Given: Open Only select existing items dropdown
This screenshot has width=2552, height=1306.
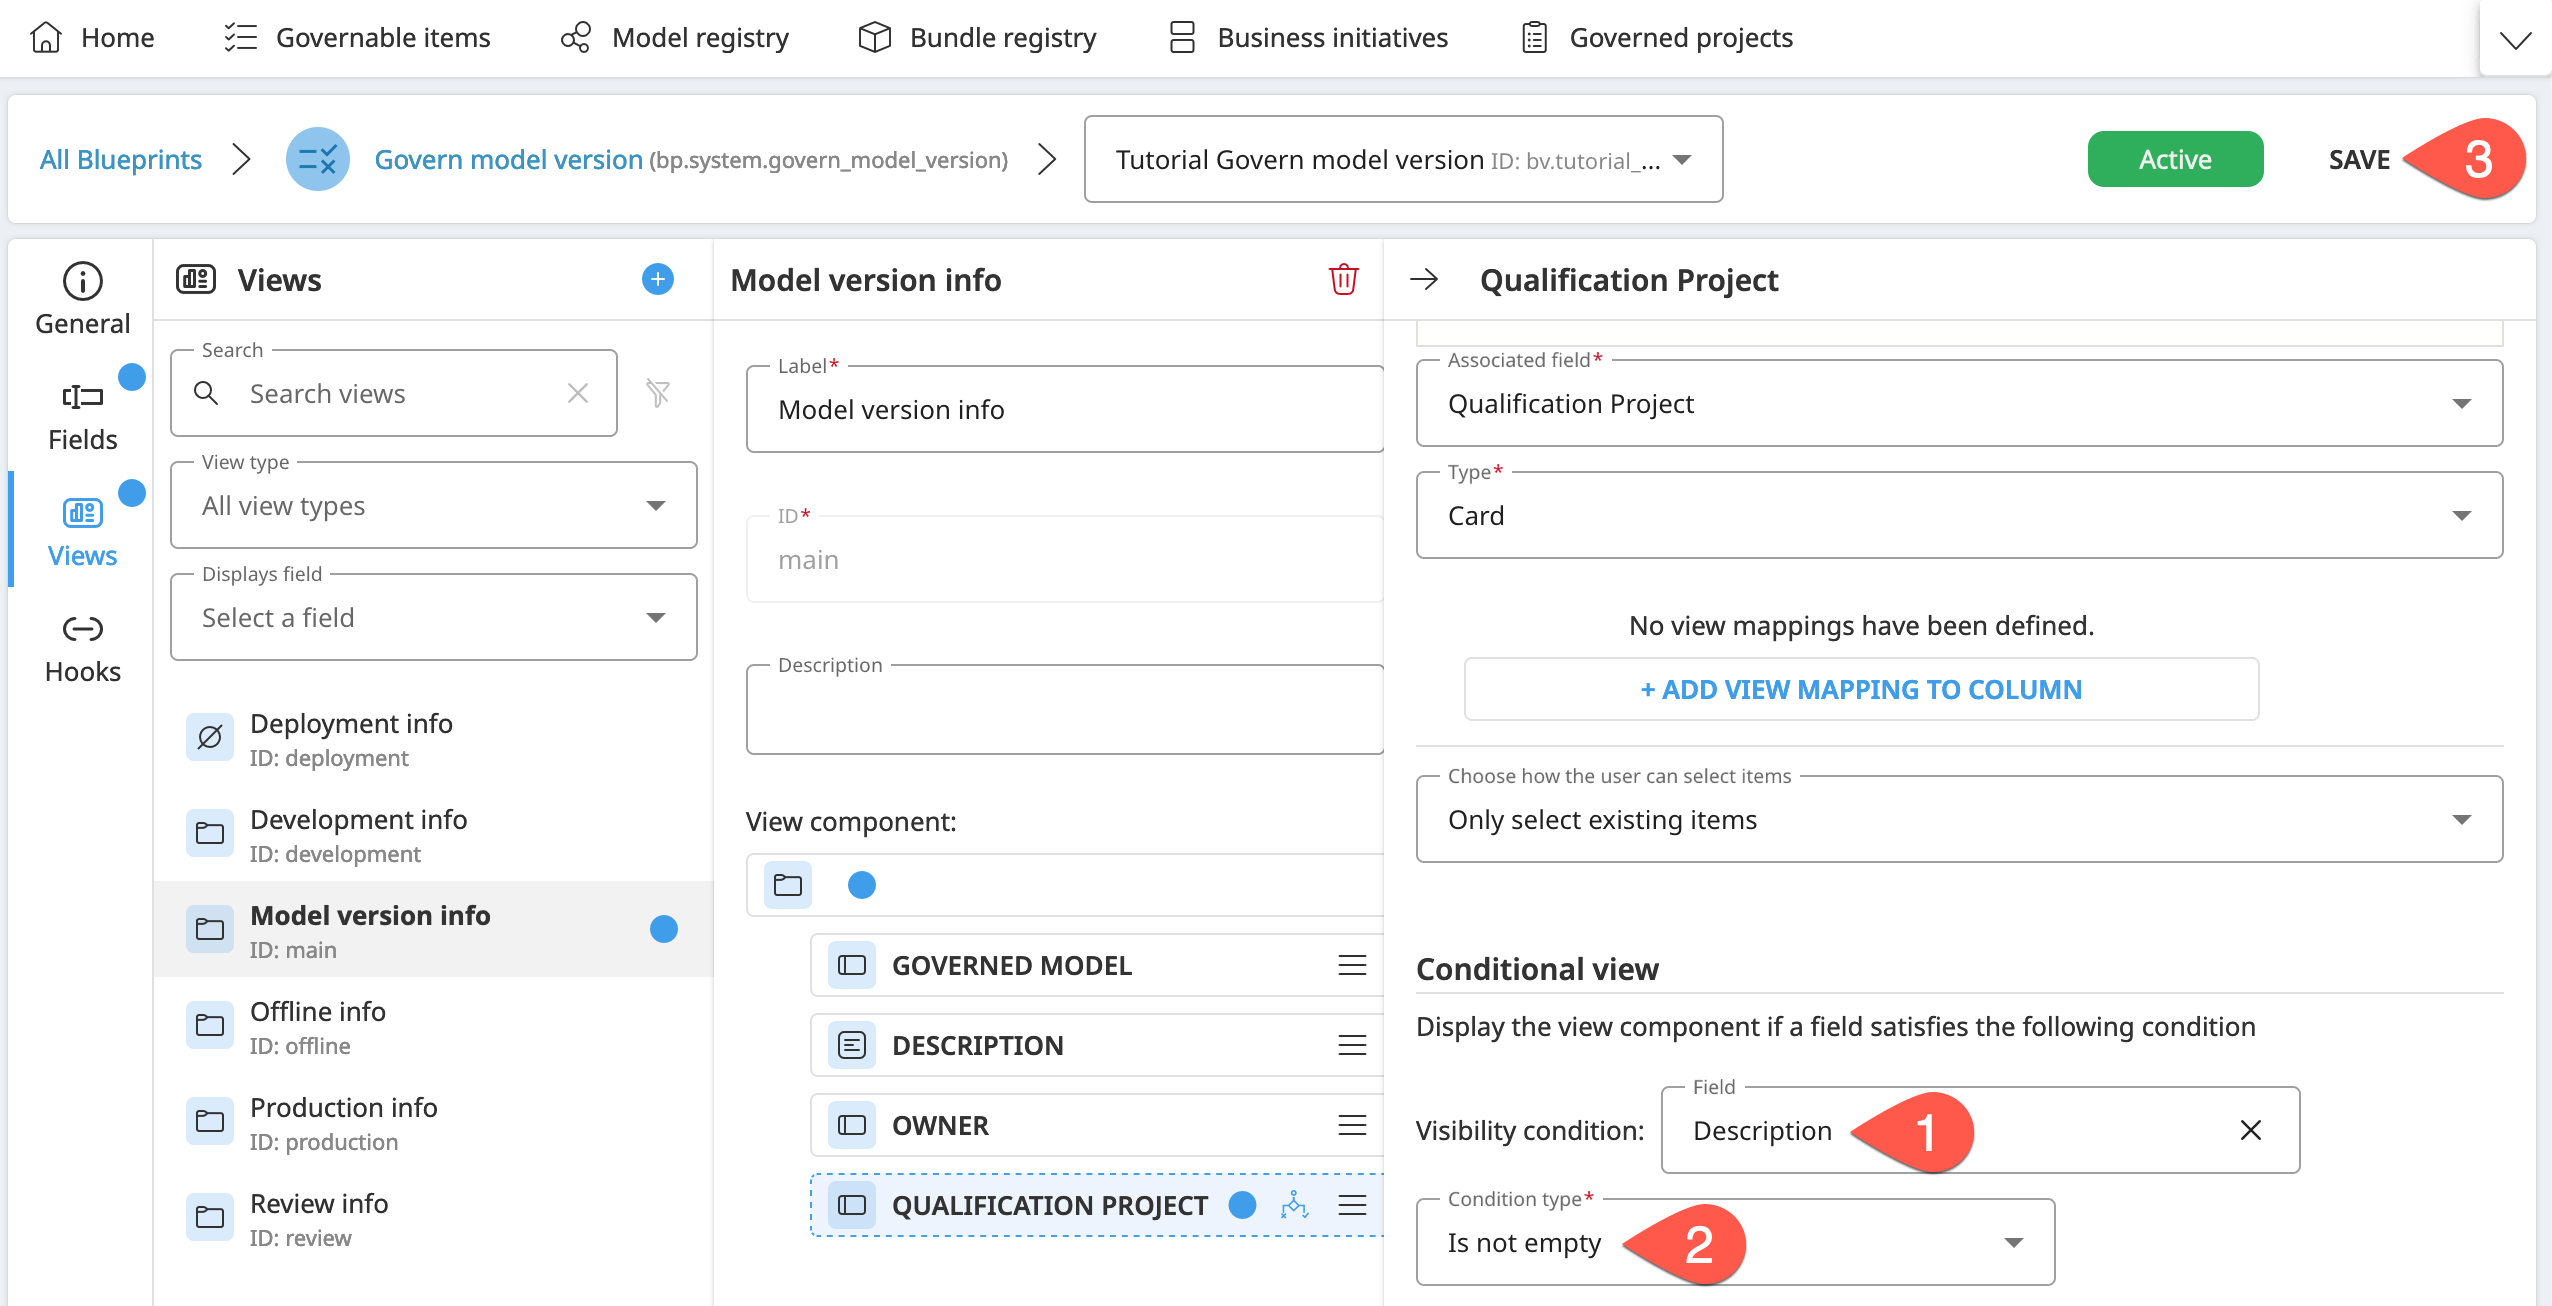Looking at the screenshot, I should coord(1959,819).
